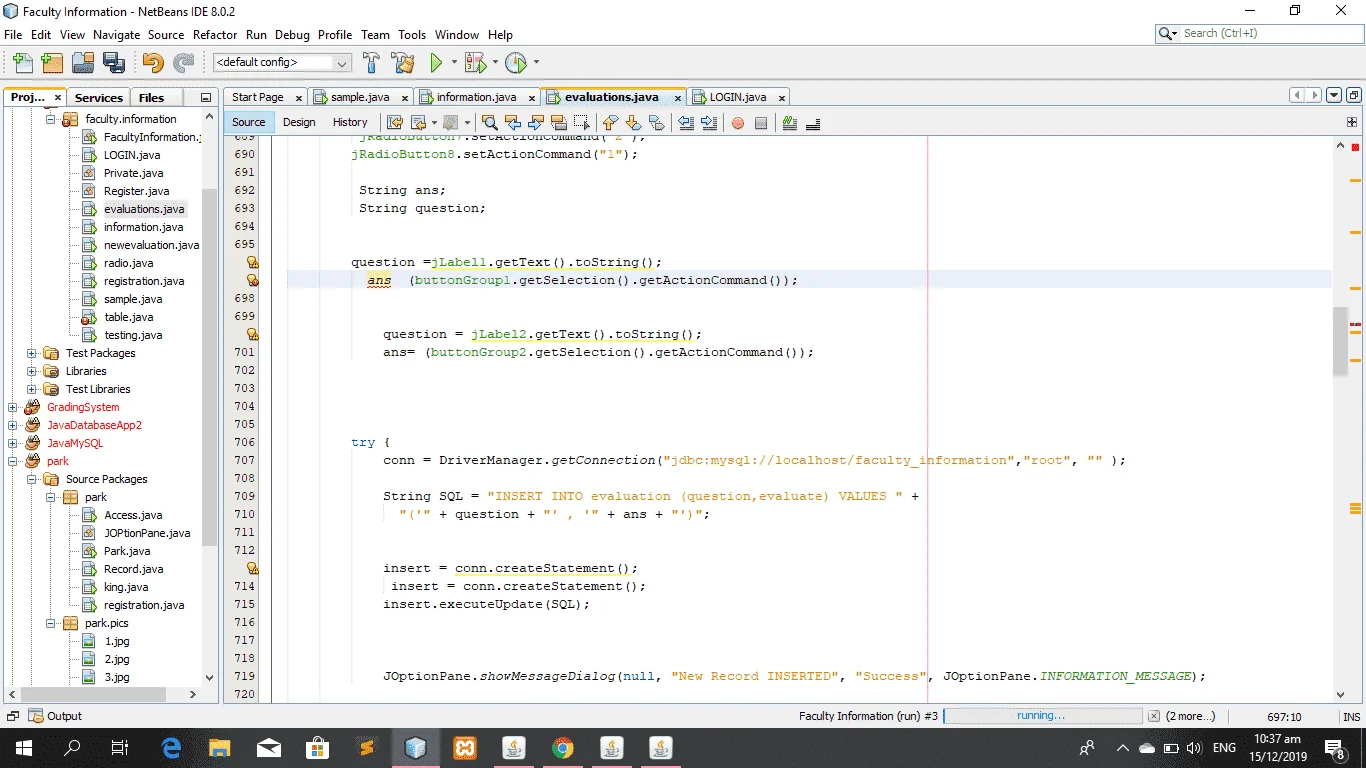Click the editor split grid icon
The height and width of the screenshot is (768, 1366).
[1352, 122]
